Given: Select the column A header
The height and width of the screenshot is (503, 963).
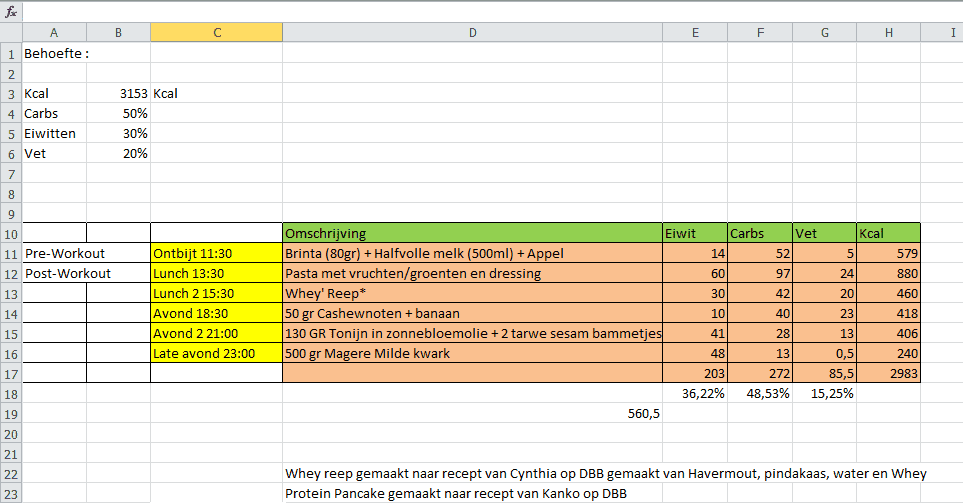Looking at the screenshot, I should 54,33.
